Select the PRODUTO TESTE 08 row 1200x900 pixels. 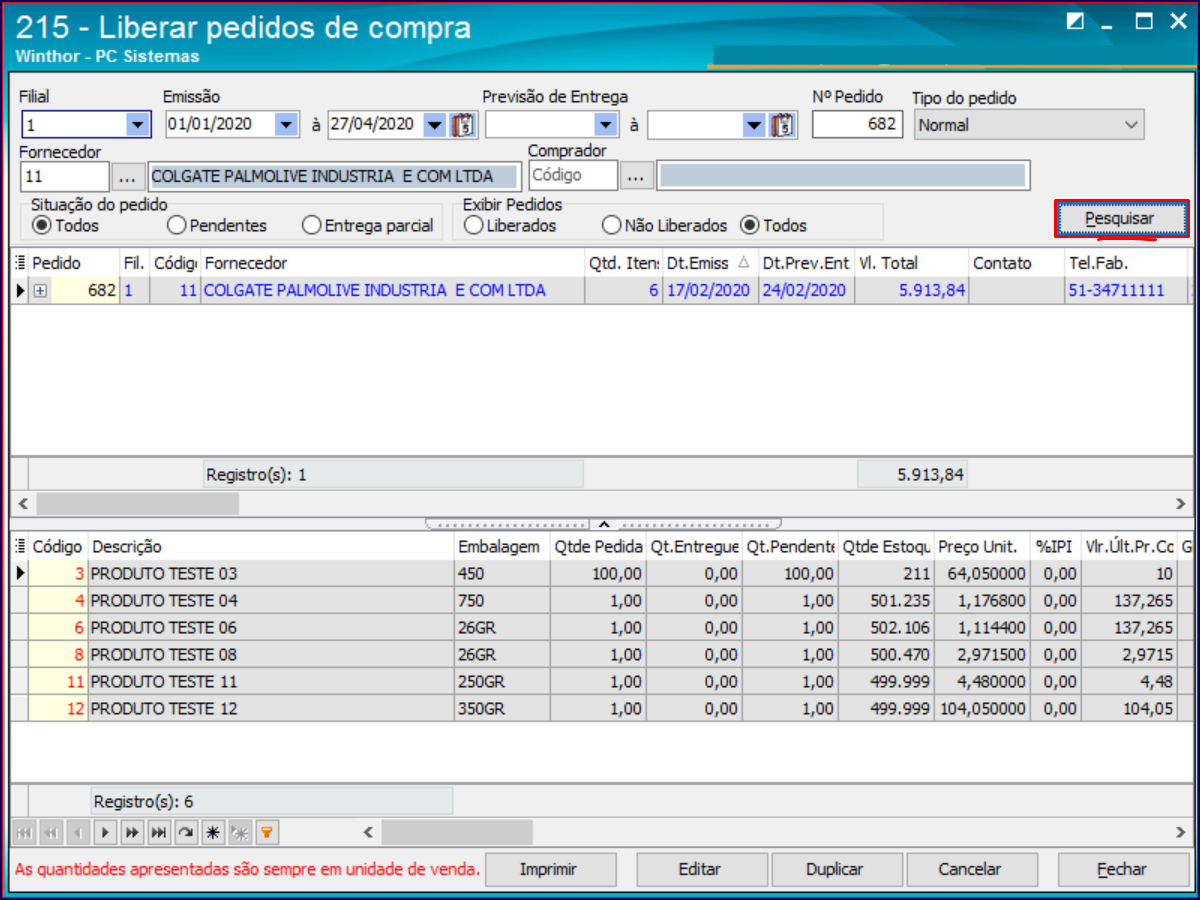tap(600, 655)
